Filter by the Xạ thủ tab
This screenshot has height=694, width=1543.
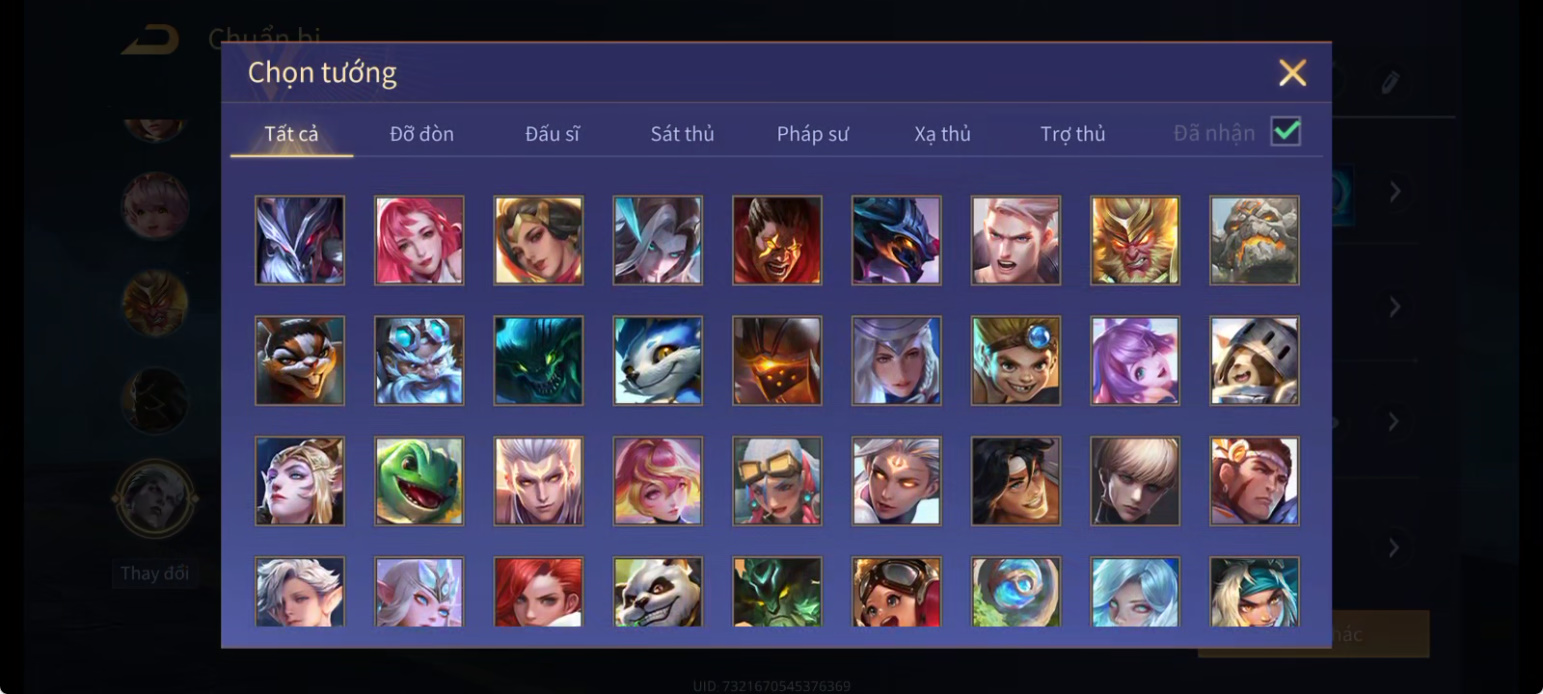click(942, 134)
